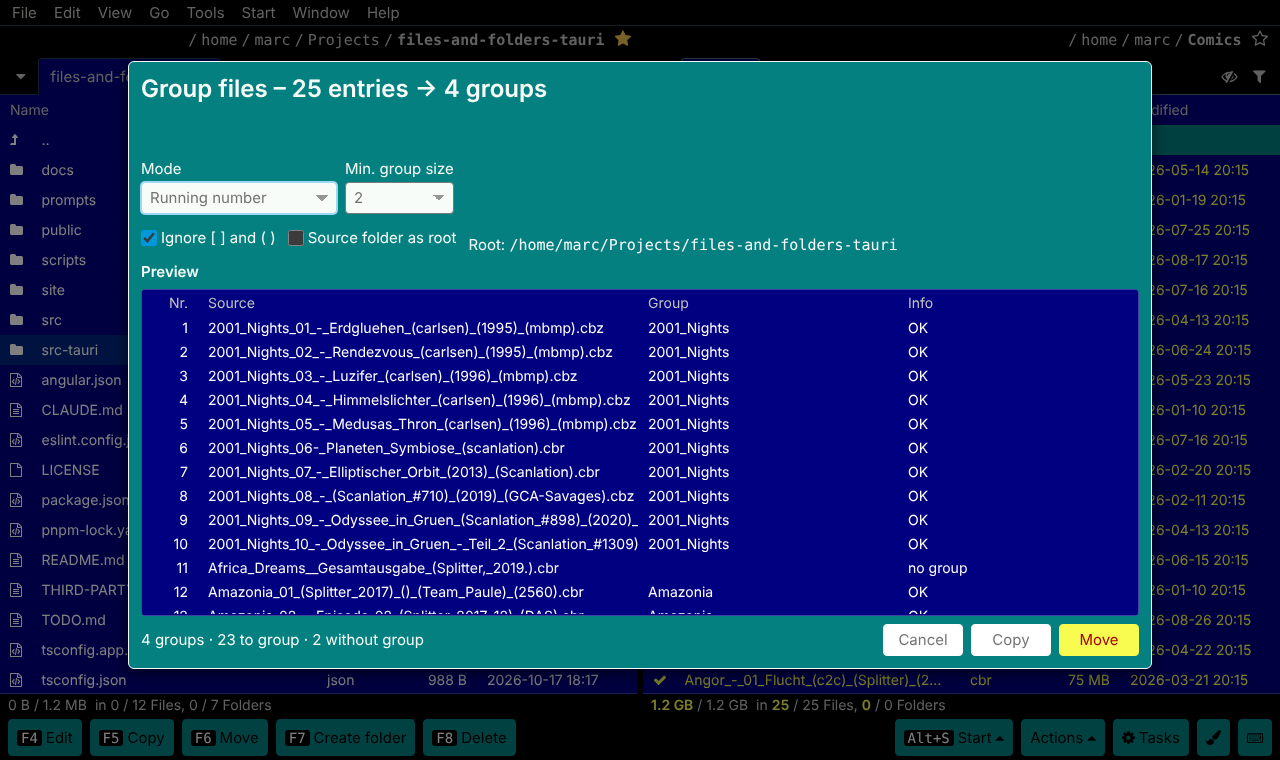Click the F7 Create folder button

pos(347,738)
